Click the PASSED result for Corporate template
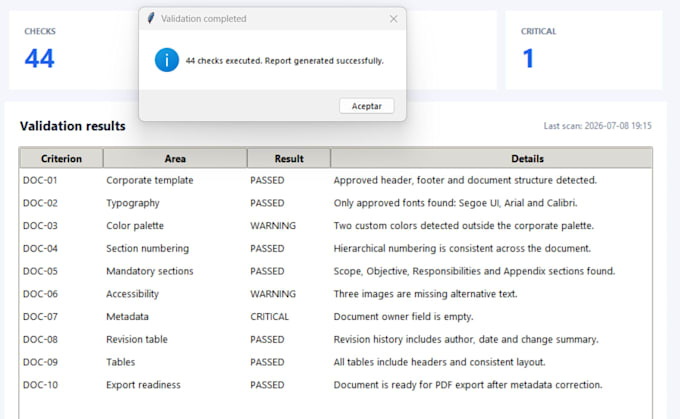Viewport: 680px width, 419px height. 267,180
